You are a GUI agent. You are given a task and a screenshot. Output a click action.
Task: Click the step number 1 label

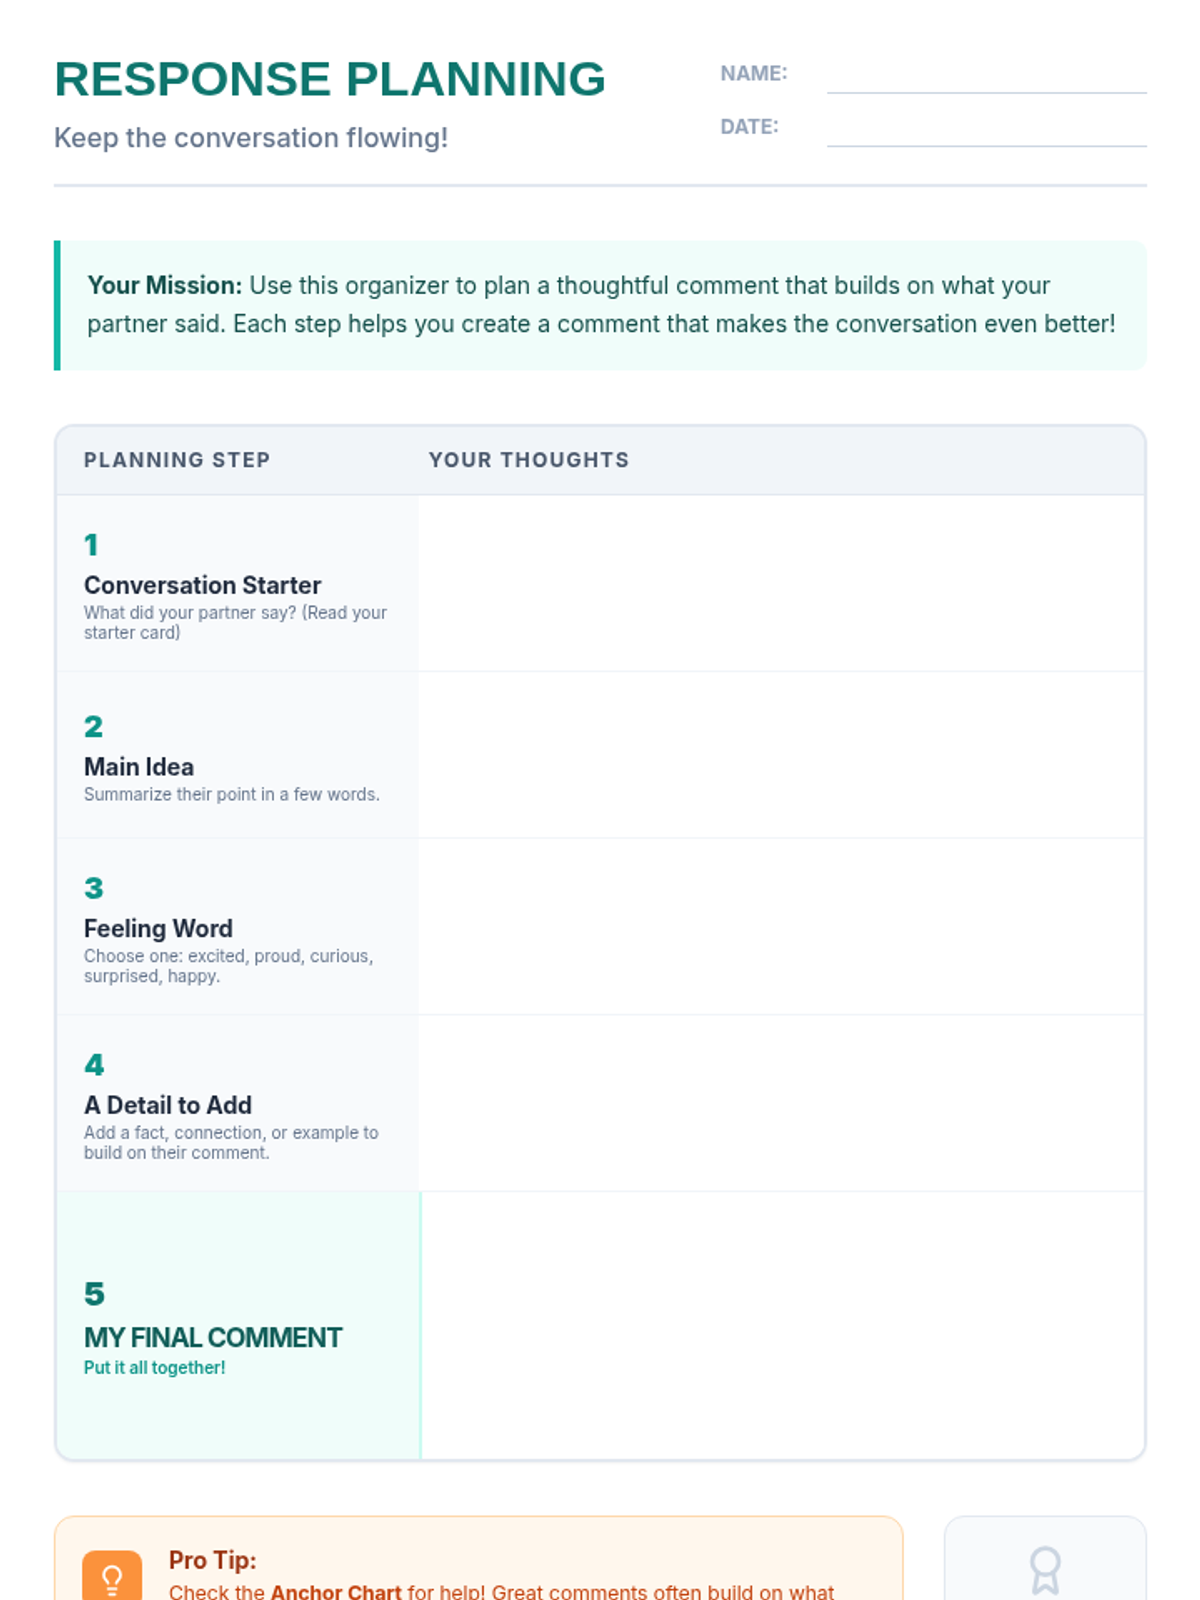[x=91, y=545]
